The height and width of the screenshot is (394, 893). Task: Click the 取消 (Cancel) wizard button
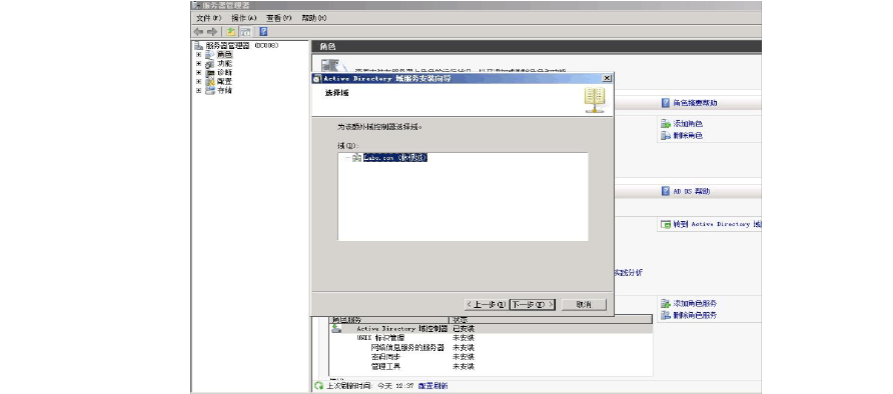click(584, 305)
